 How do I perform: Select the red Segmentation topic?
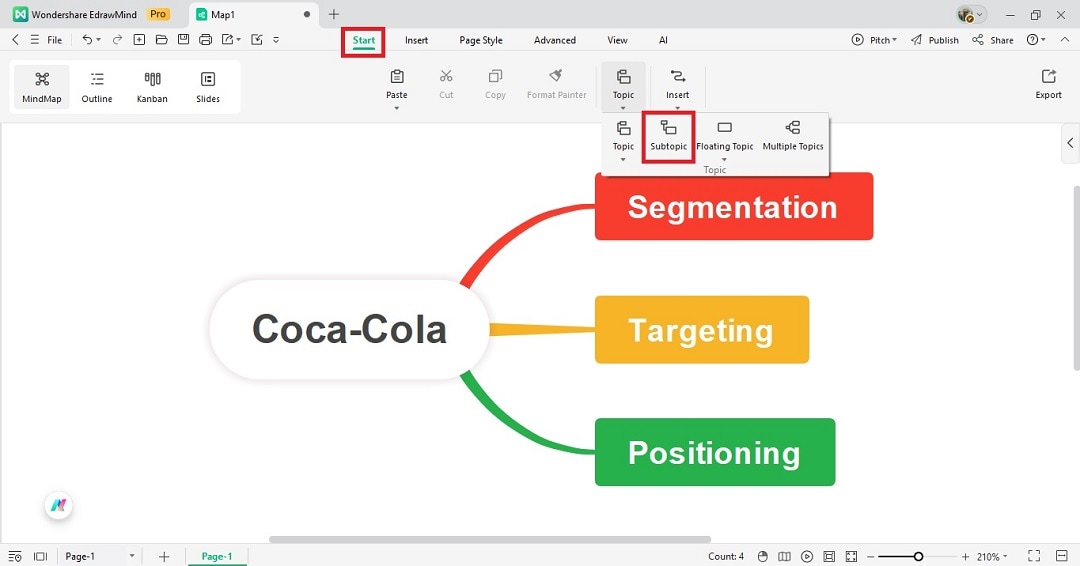[x=734, y=207]
